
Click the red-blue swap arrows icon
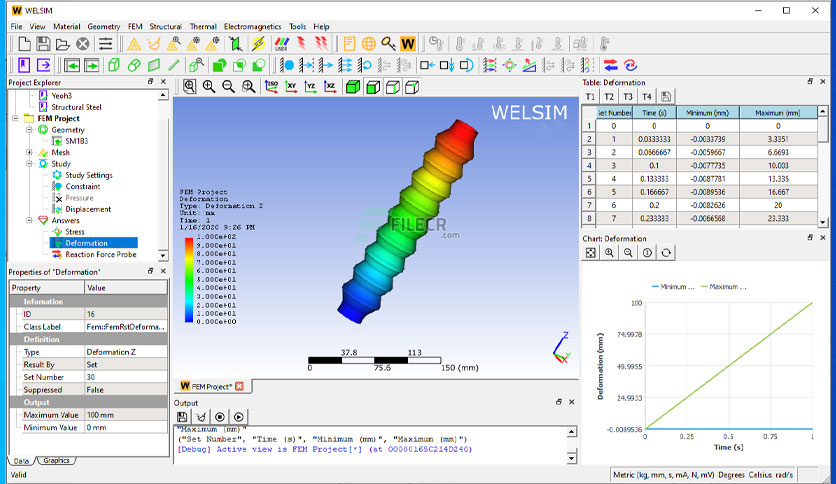[x=611, y=65]
